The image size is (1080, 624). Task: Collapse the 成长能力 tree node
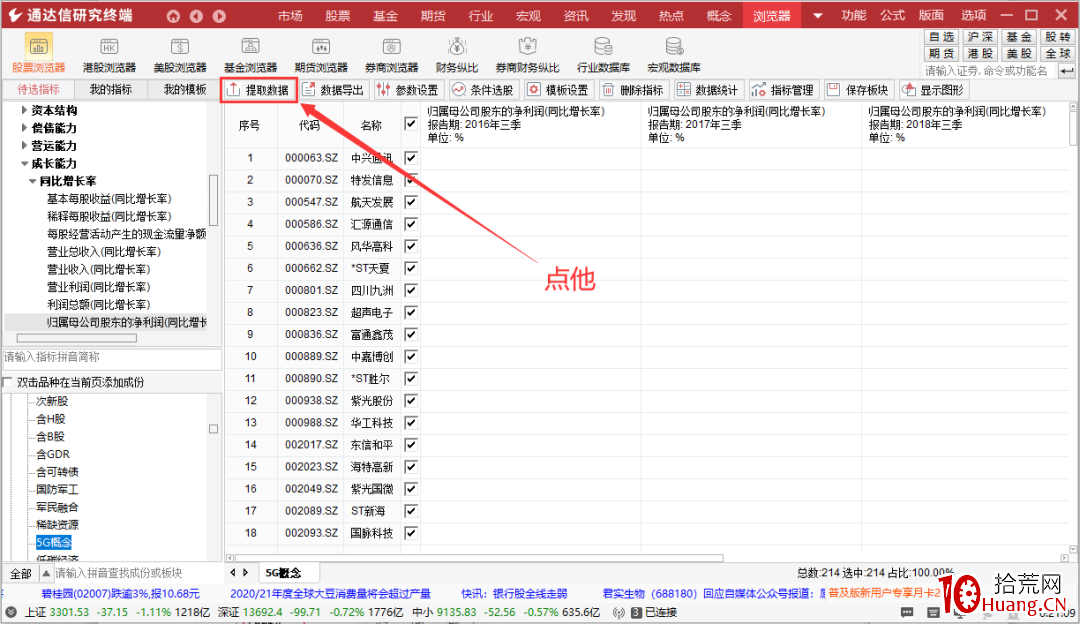24,163
